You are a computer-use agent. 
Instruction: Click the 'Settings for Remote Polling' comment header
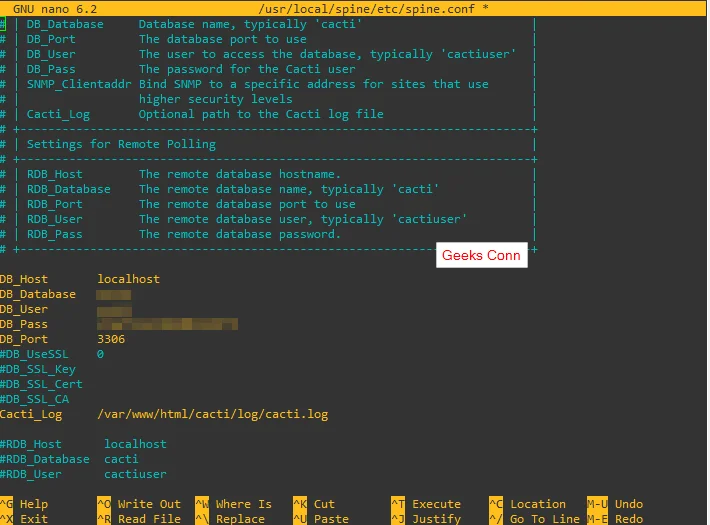tap(121, 144)
